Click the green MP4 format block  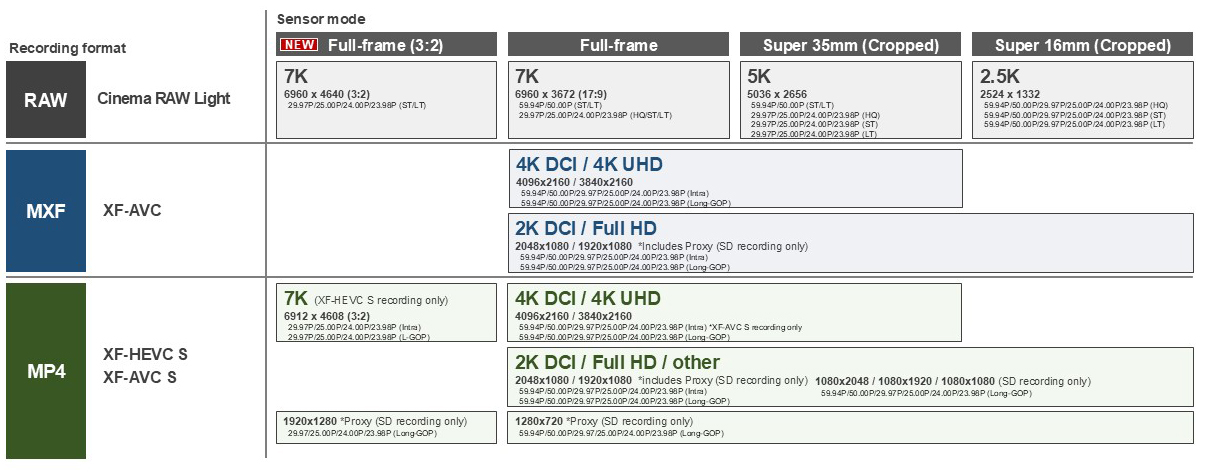(46, 370)
